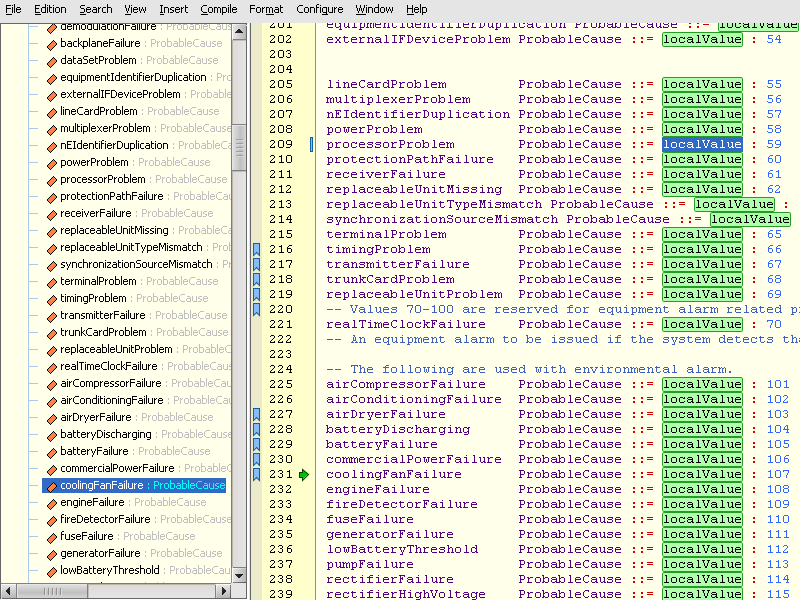Click highlighted localValue on line 209
The image size is (800, 600).
[702, 144]
